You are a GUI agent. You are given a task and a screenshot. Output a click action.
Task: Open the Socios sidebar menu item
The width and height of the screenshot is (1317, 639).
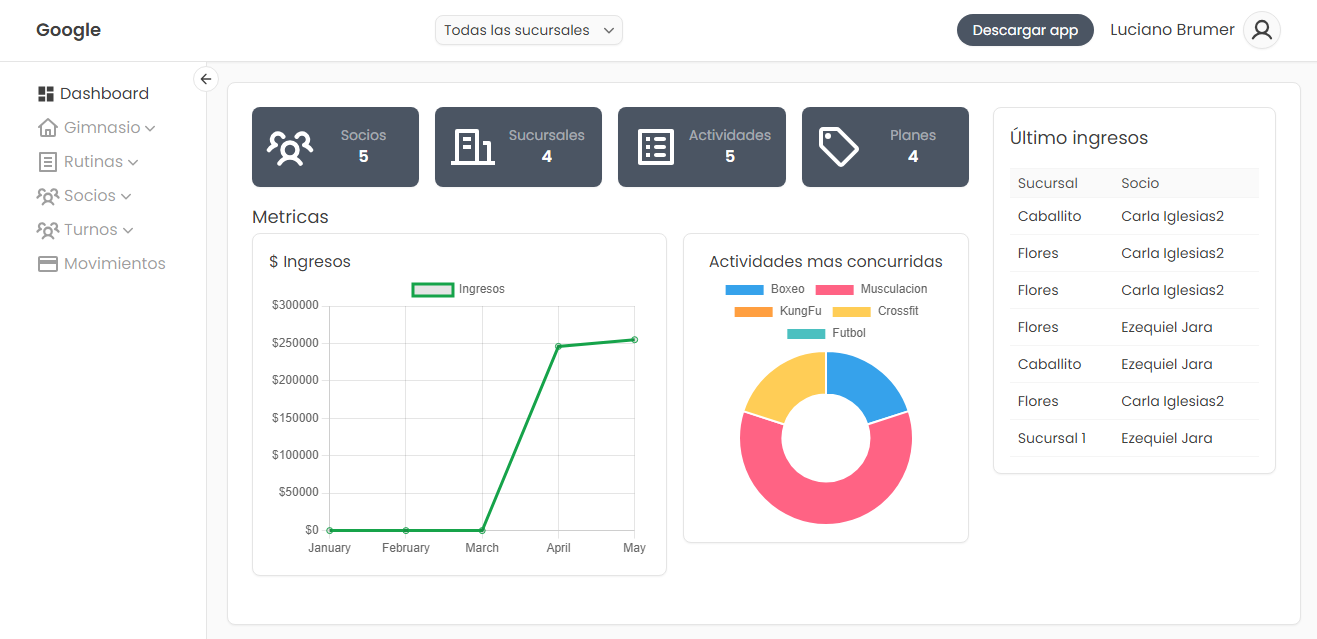[x=84, y=196]
